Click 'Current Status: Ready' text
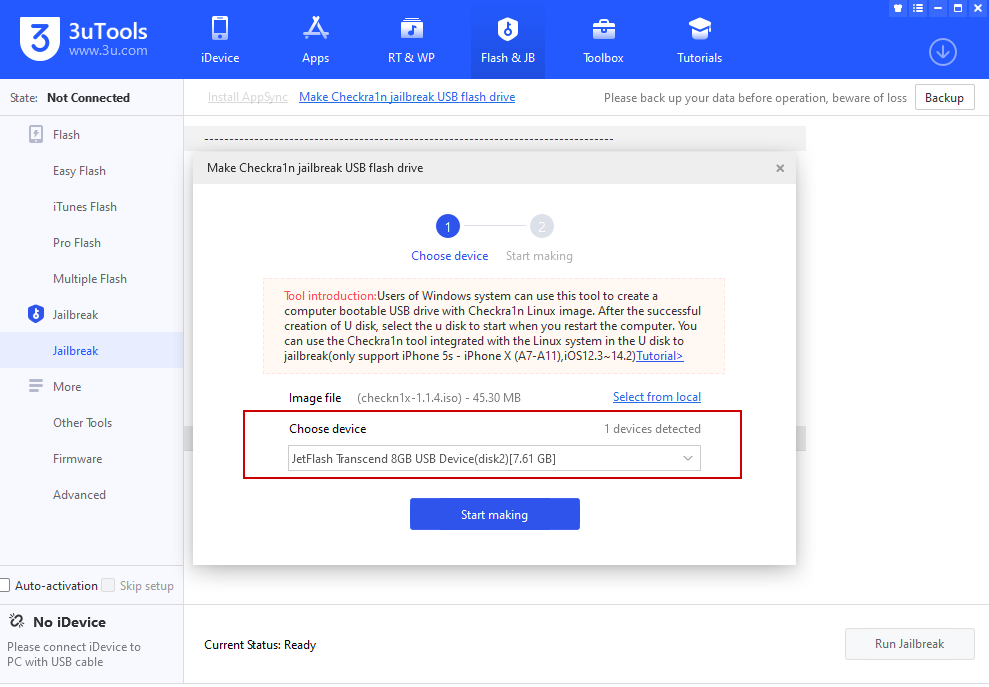This screenshot has width=989, height=687. tap(260, 645)
